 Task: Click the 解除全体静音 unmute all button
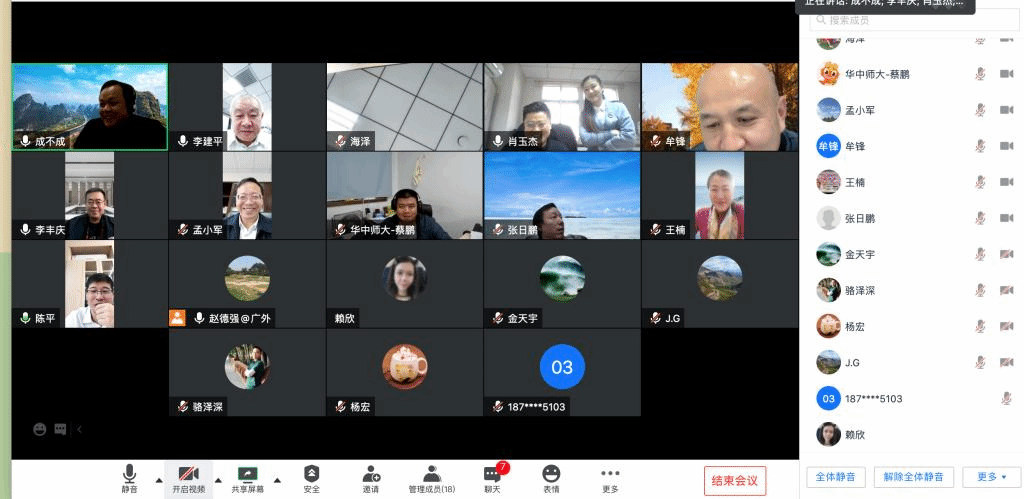[911, 477]
